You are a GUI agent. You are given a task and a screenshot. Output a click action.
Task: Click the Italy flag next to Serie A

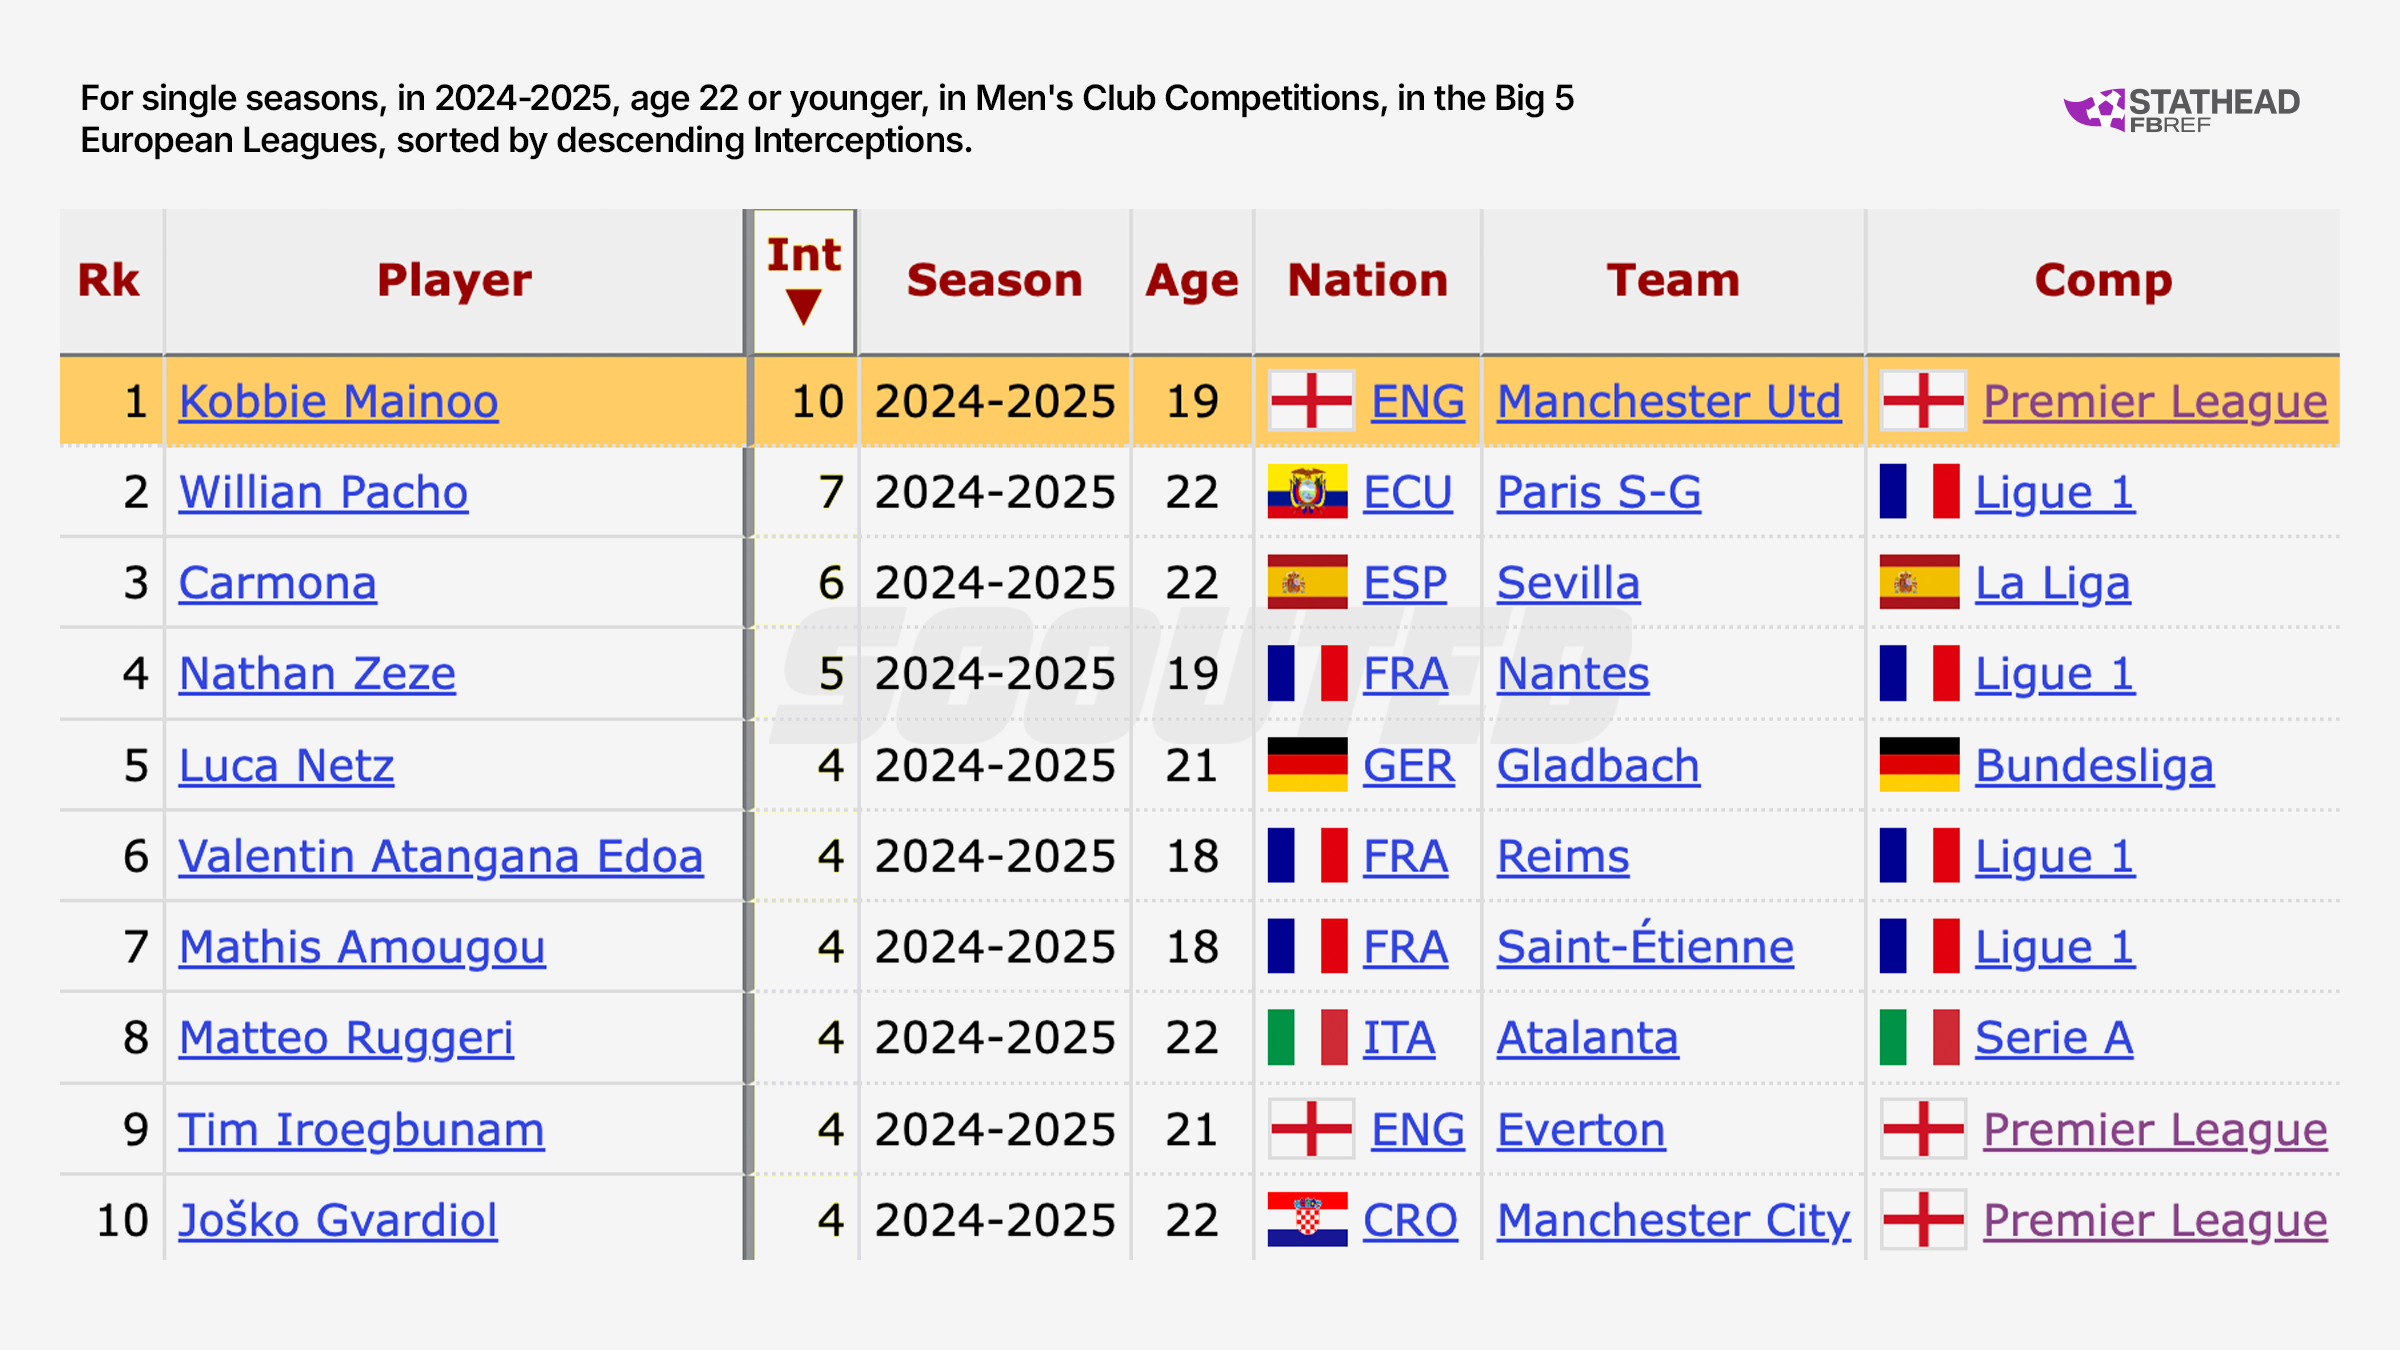1919,1038
